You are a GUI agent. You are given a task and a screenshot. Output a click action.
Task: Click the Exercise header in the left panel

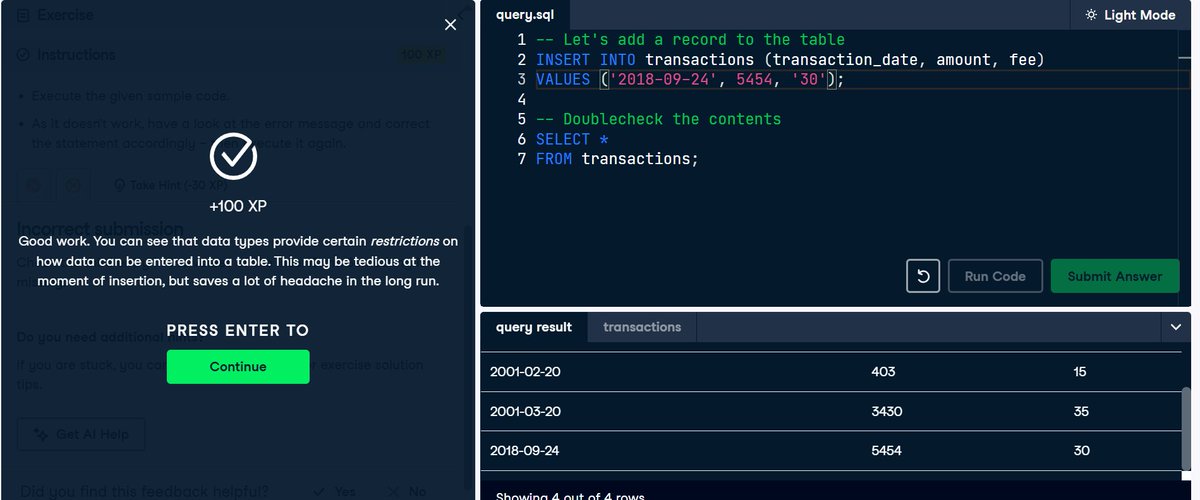(65, 15)
